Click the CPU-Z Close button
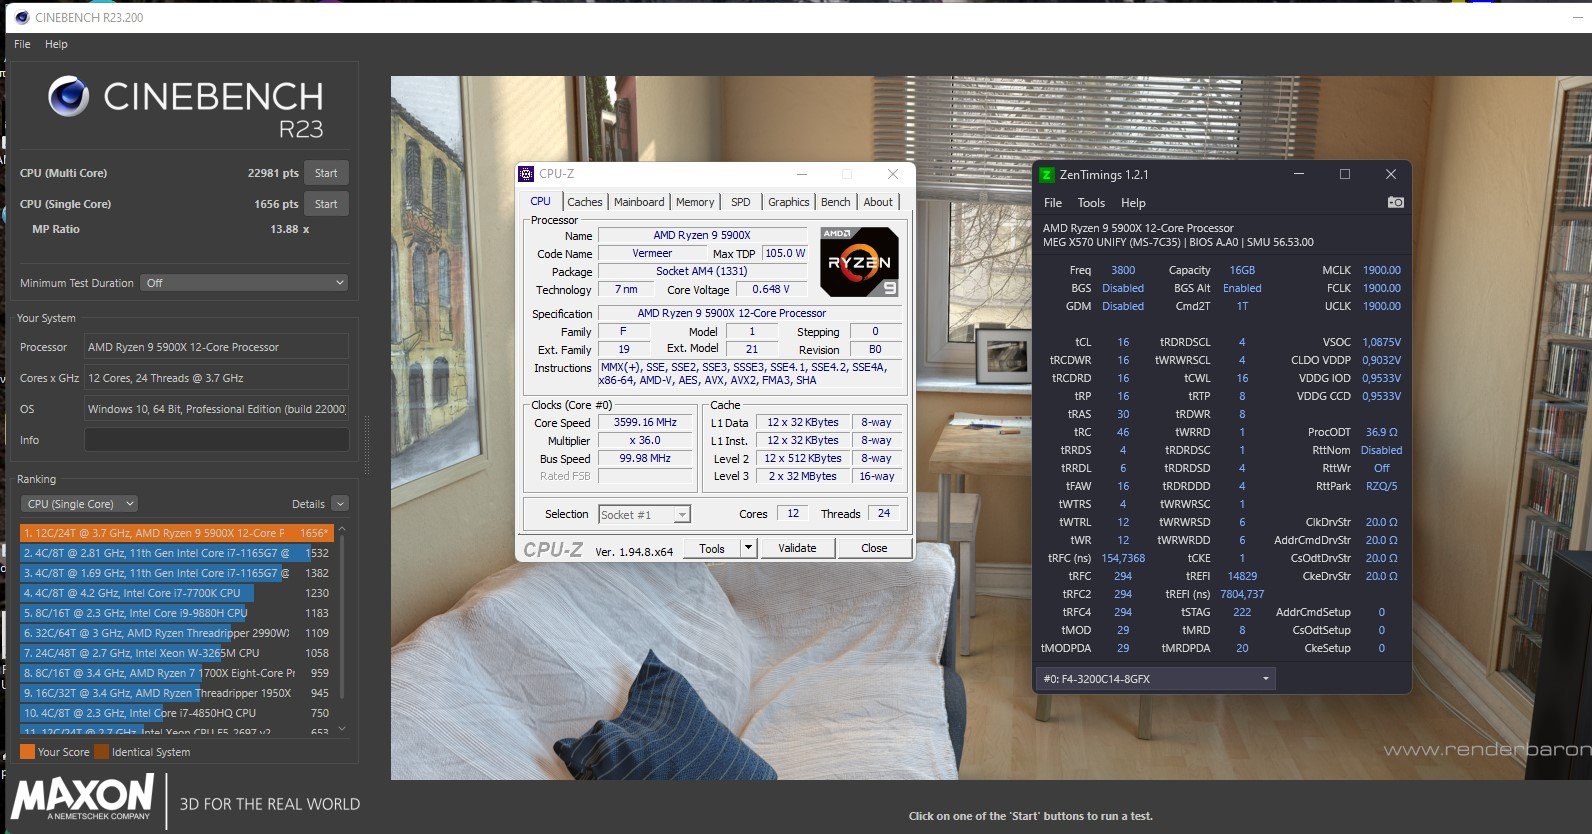 [874, 548]
